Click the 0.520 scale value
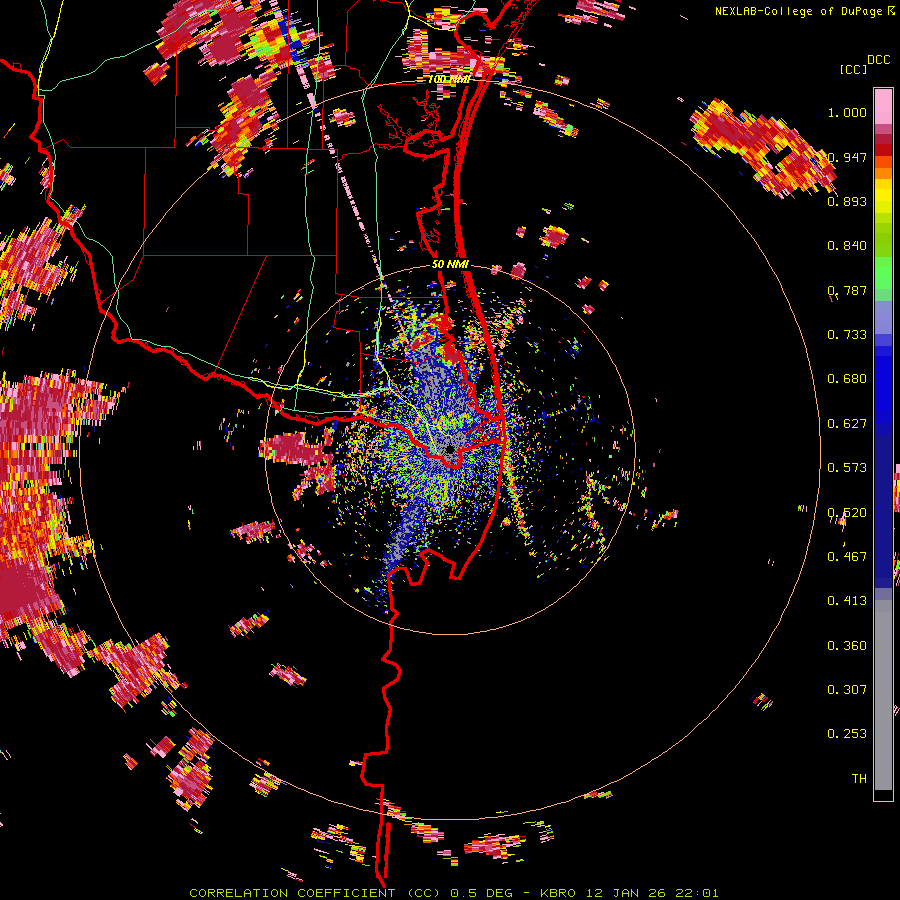Screen dimensions: 900x900 click(847, 513)
